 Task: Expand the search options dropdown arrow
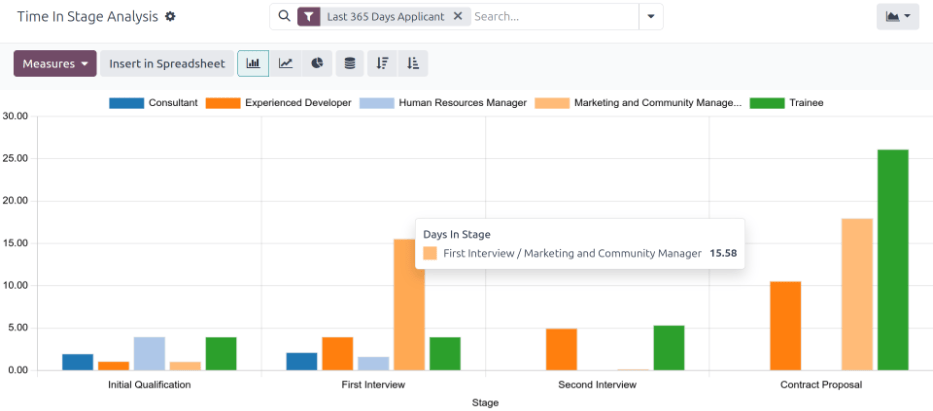coord(651,17)
